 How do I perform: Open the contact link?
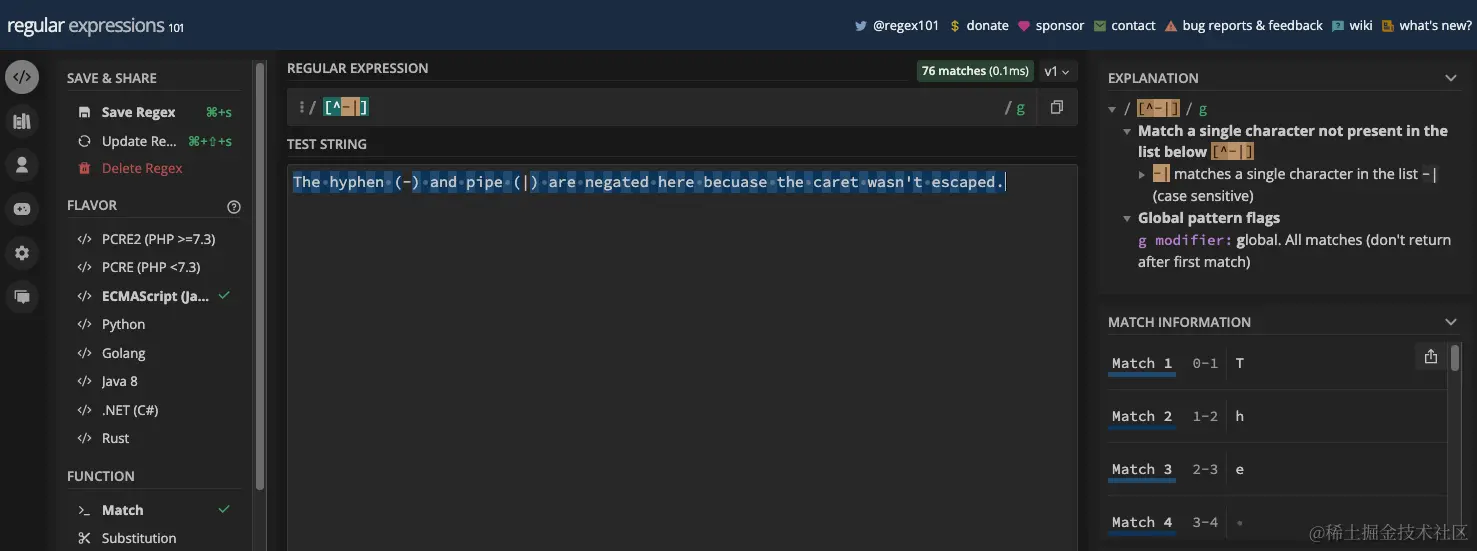(1133, 26)
